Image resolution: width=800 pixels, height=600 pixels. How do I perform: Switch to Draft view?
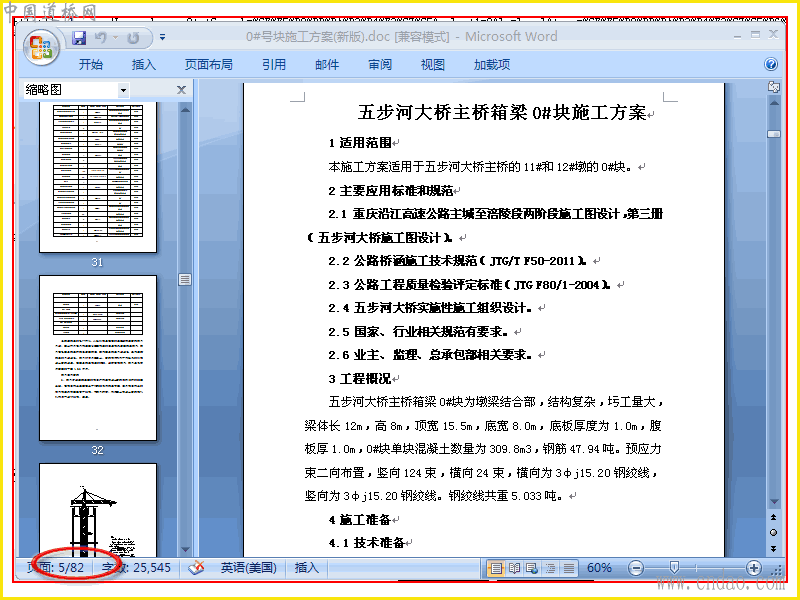[569, 568]
